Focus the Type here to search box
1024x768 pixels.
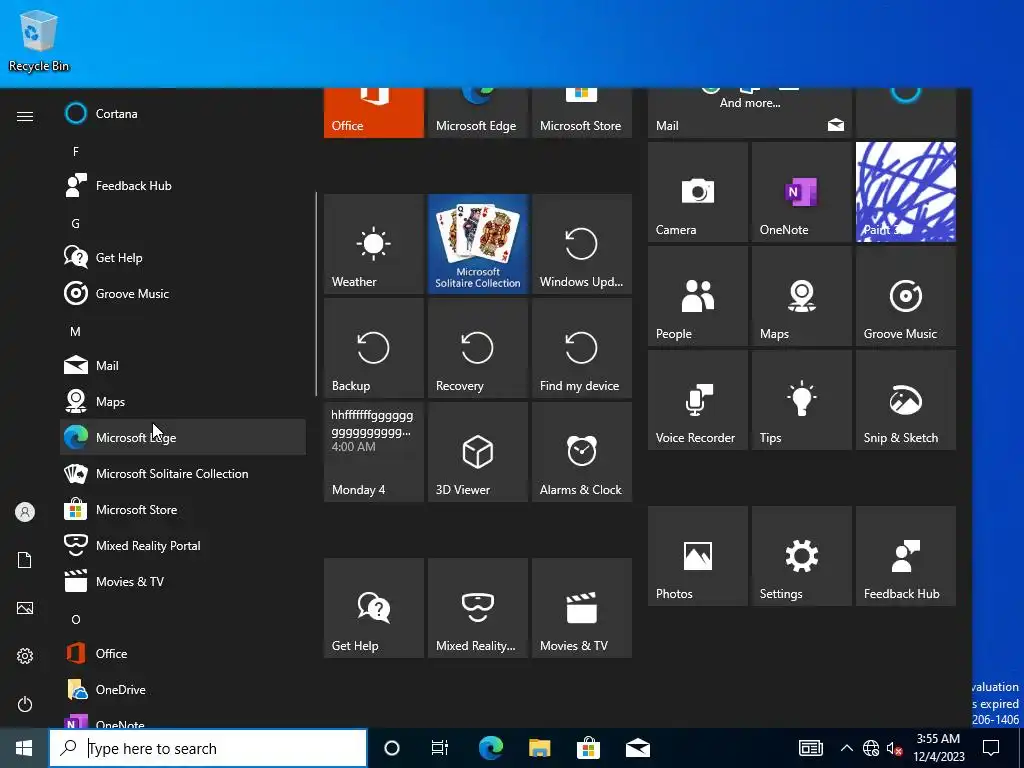click(x=208, y=748)
